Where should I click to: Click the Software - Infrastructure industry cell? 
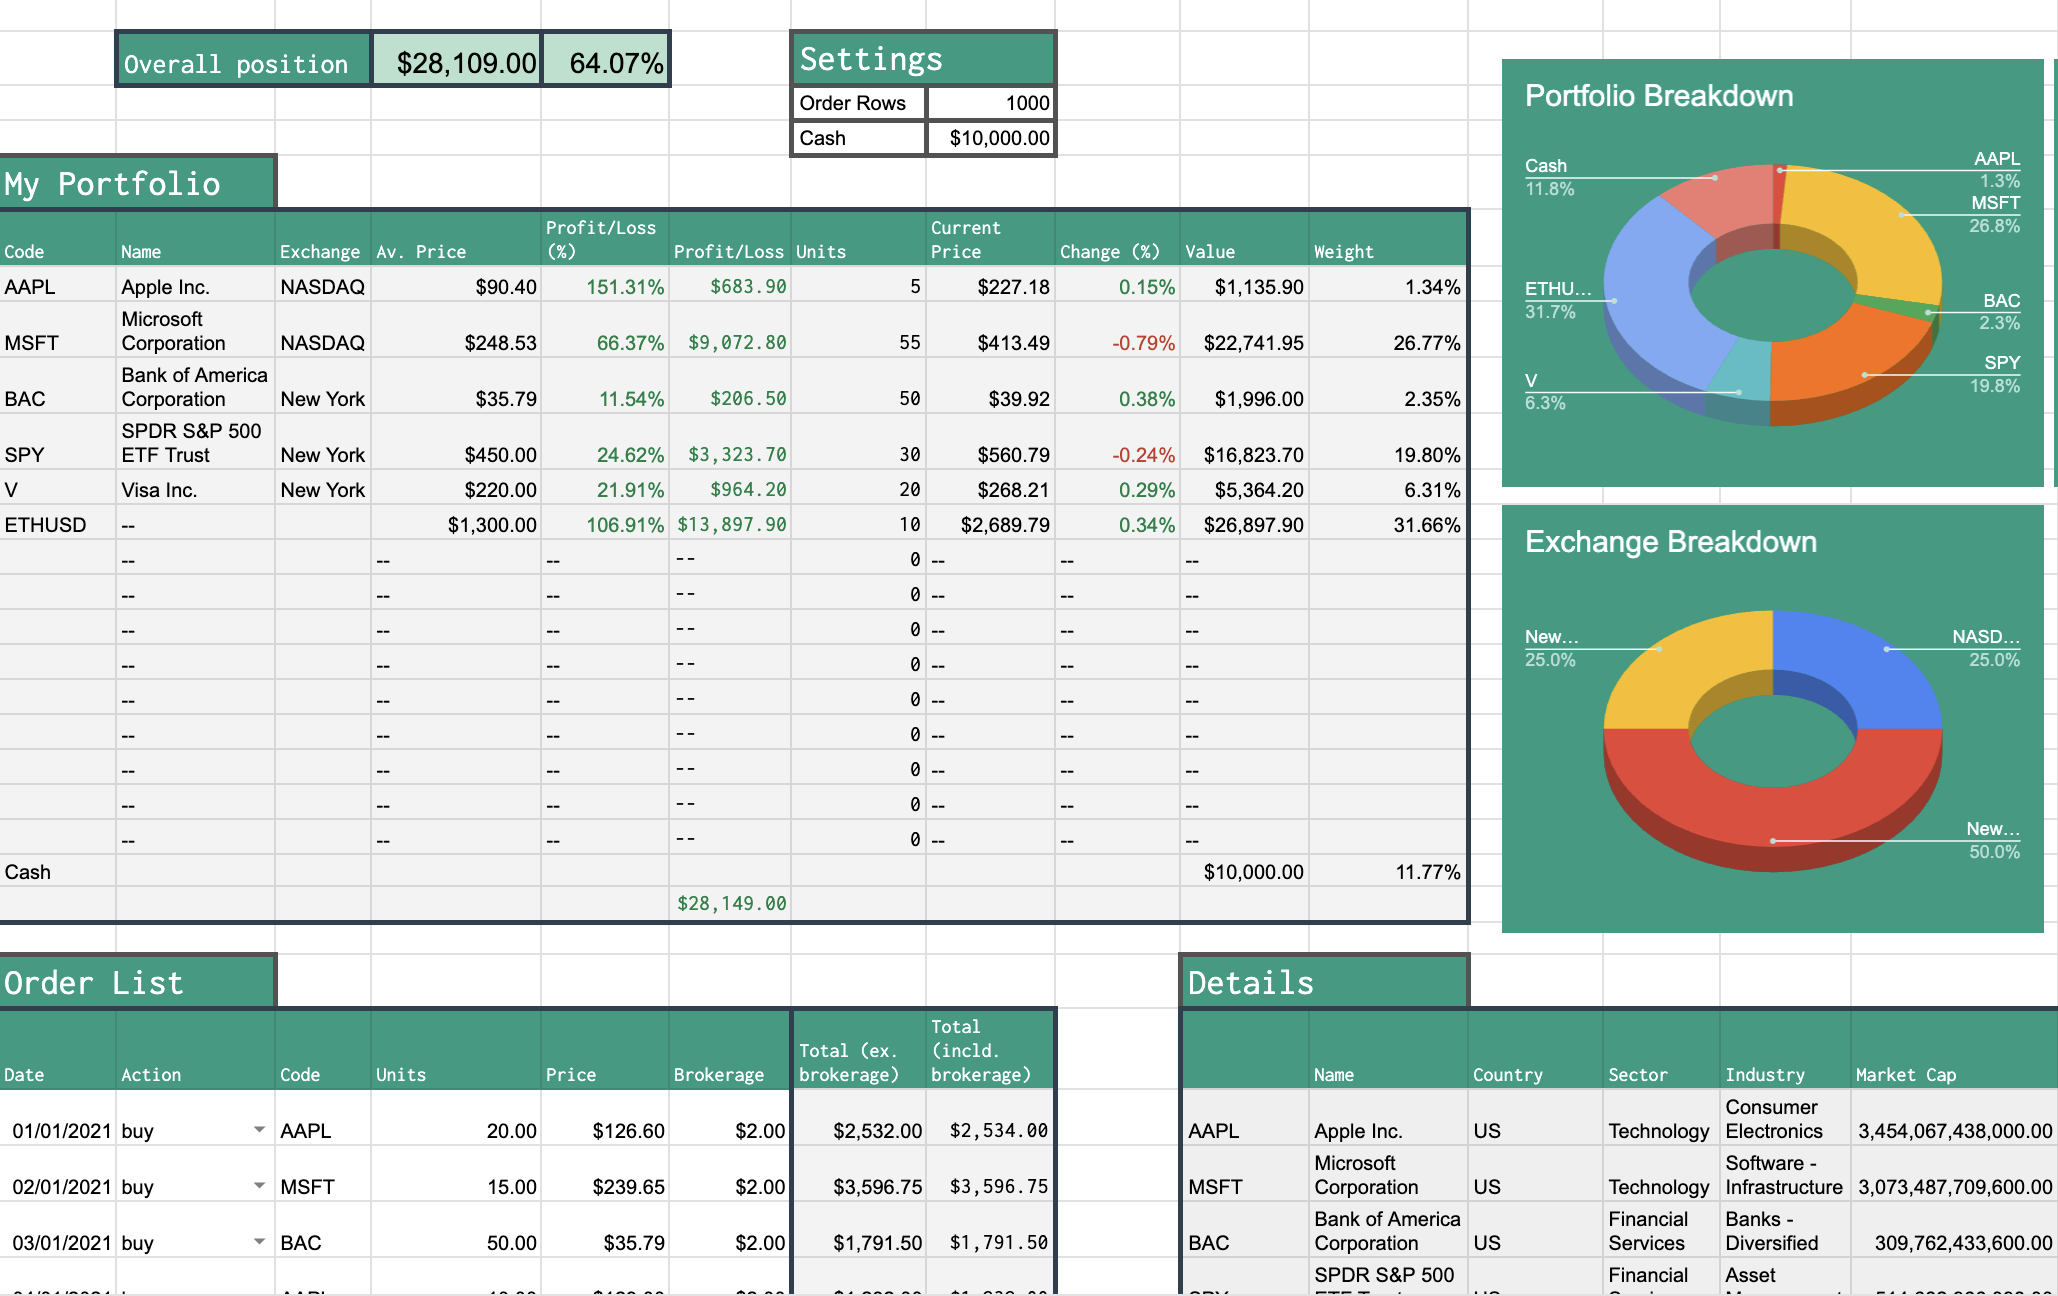[x=1784, y=1175]
